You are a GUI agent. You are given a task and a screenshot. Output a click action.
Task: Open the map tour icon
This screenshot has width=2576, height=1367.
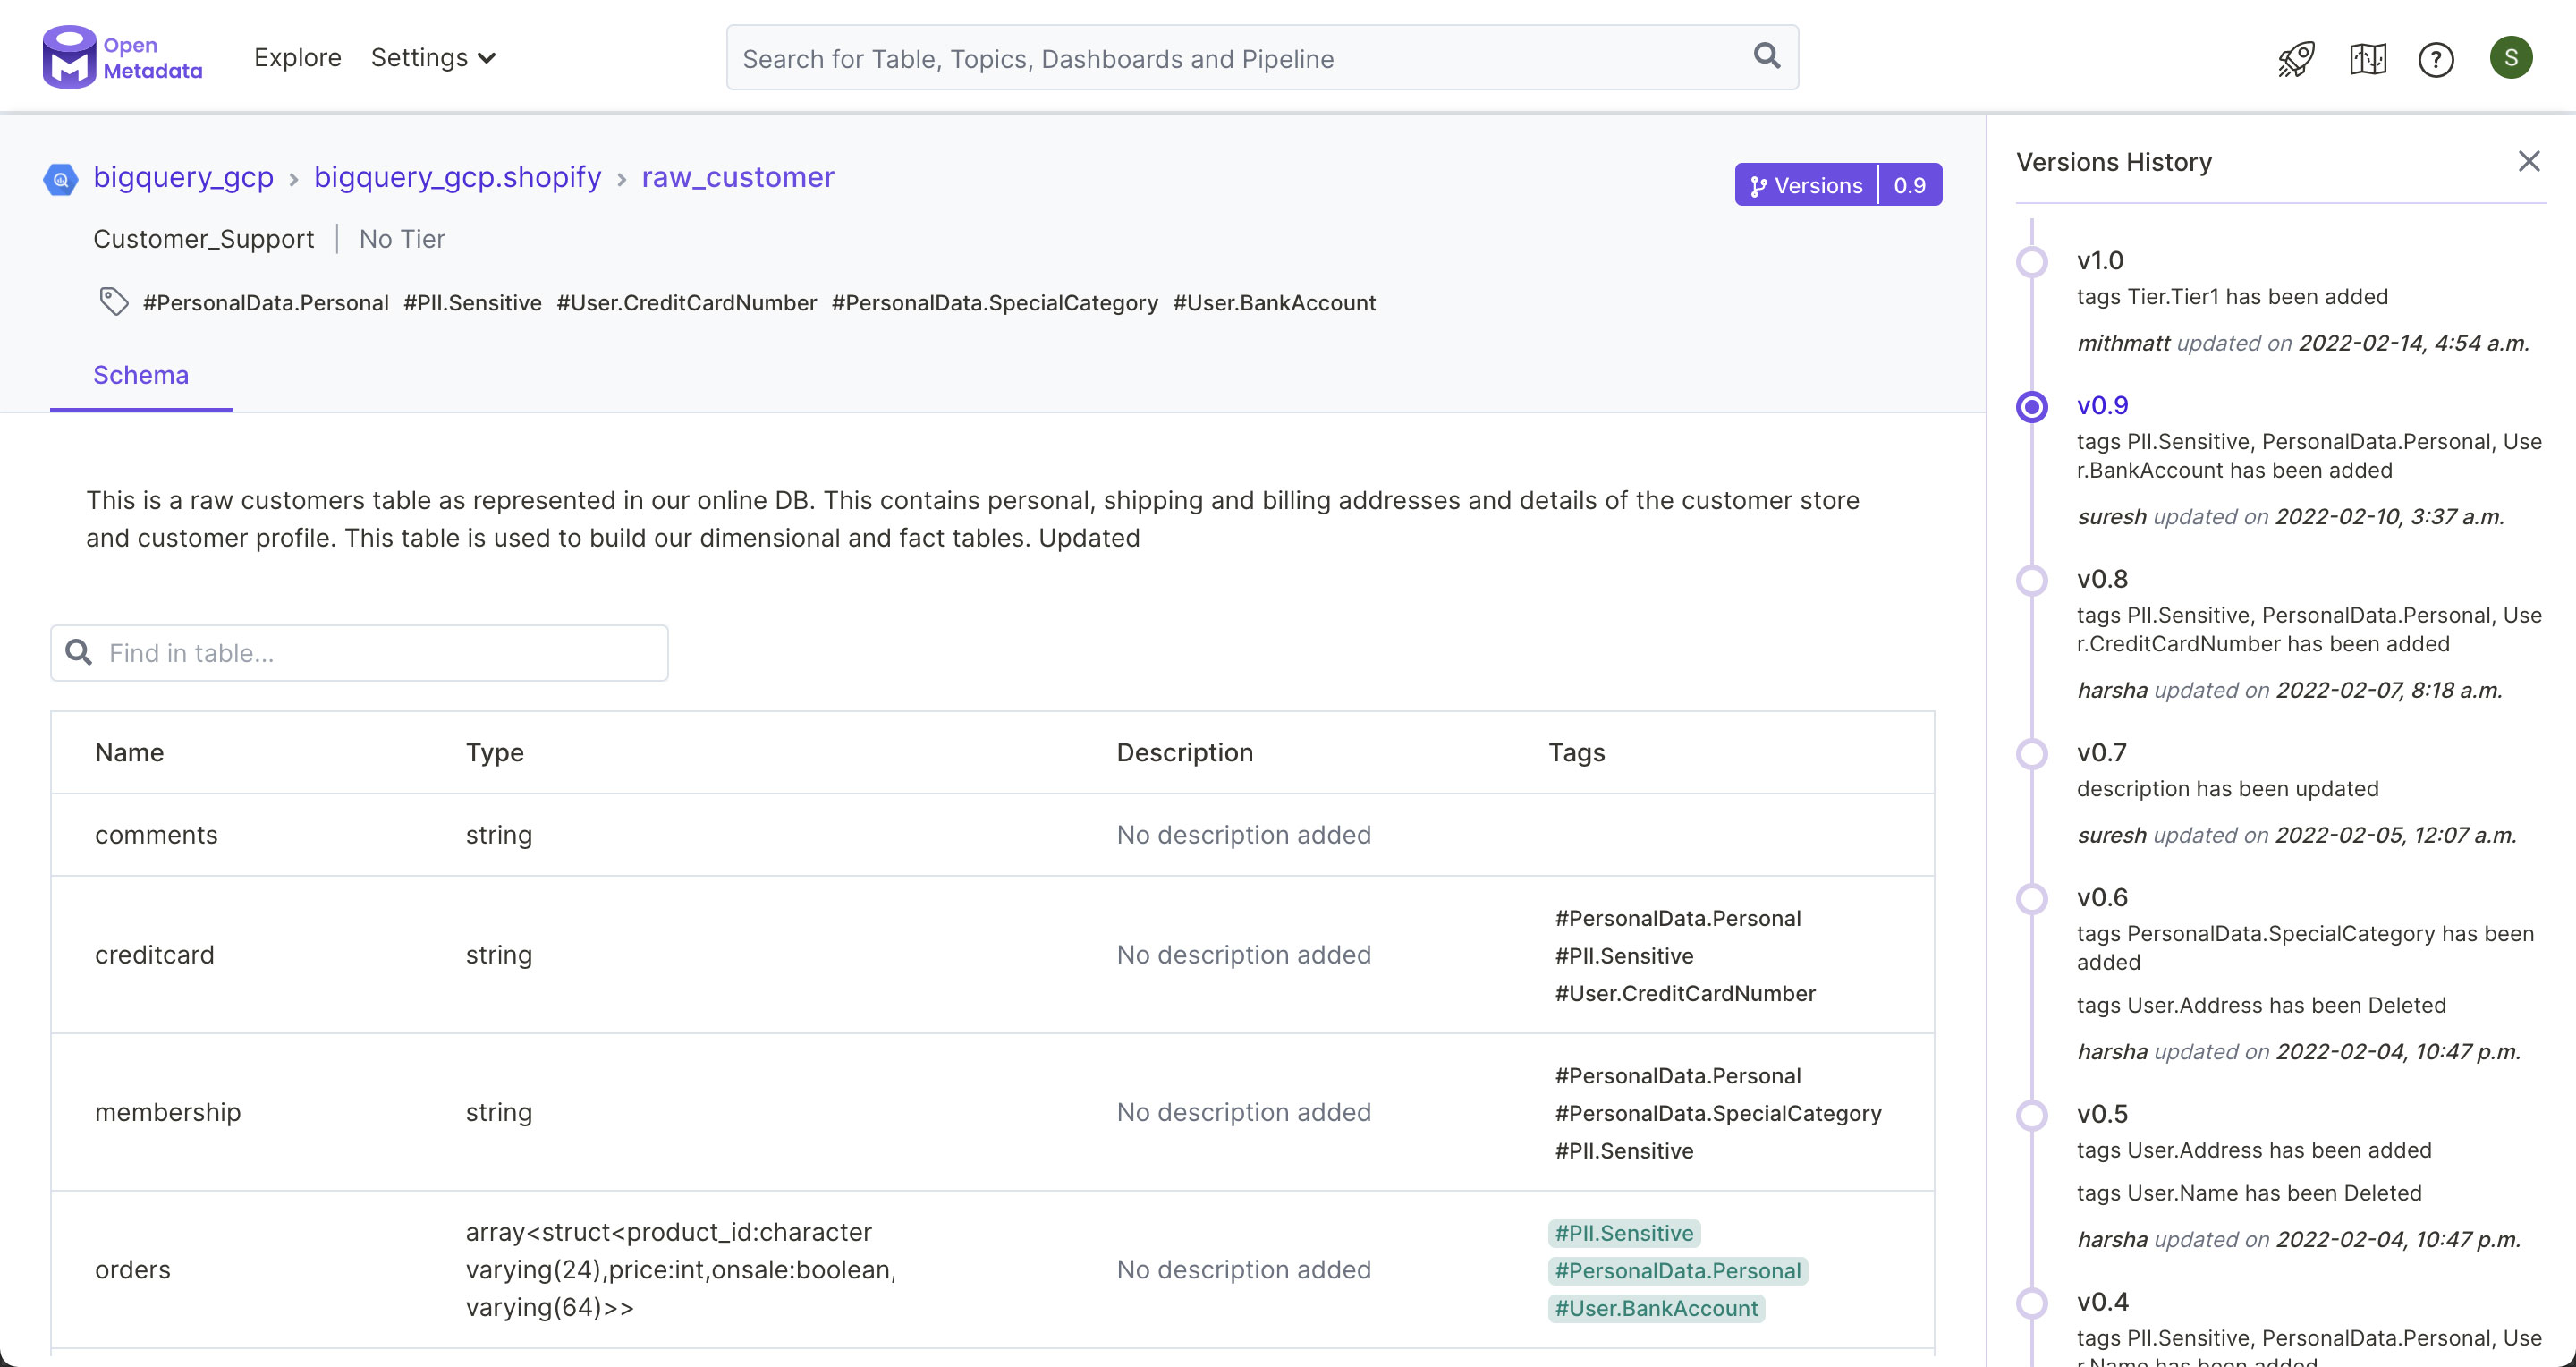[2367, 59]
